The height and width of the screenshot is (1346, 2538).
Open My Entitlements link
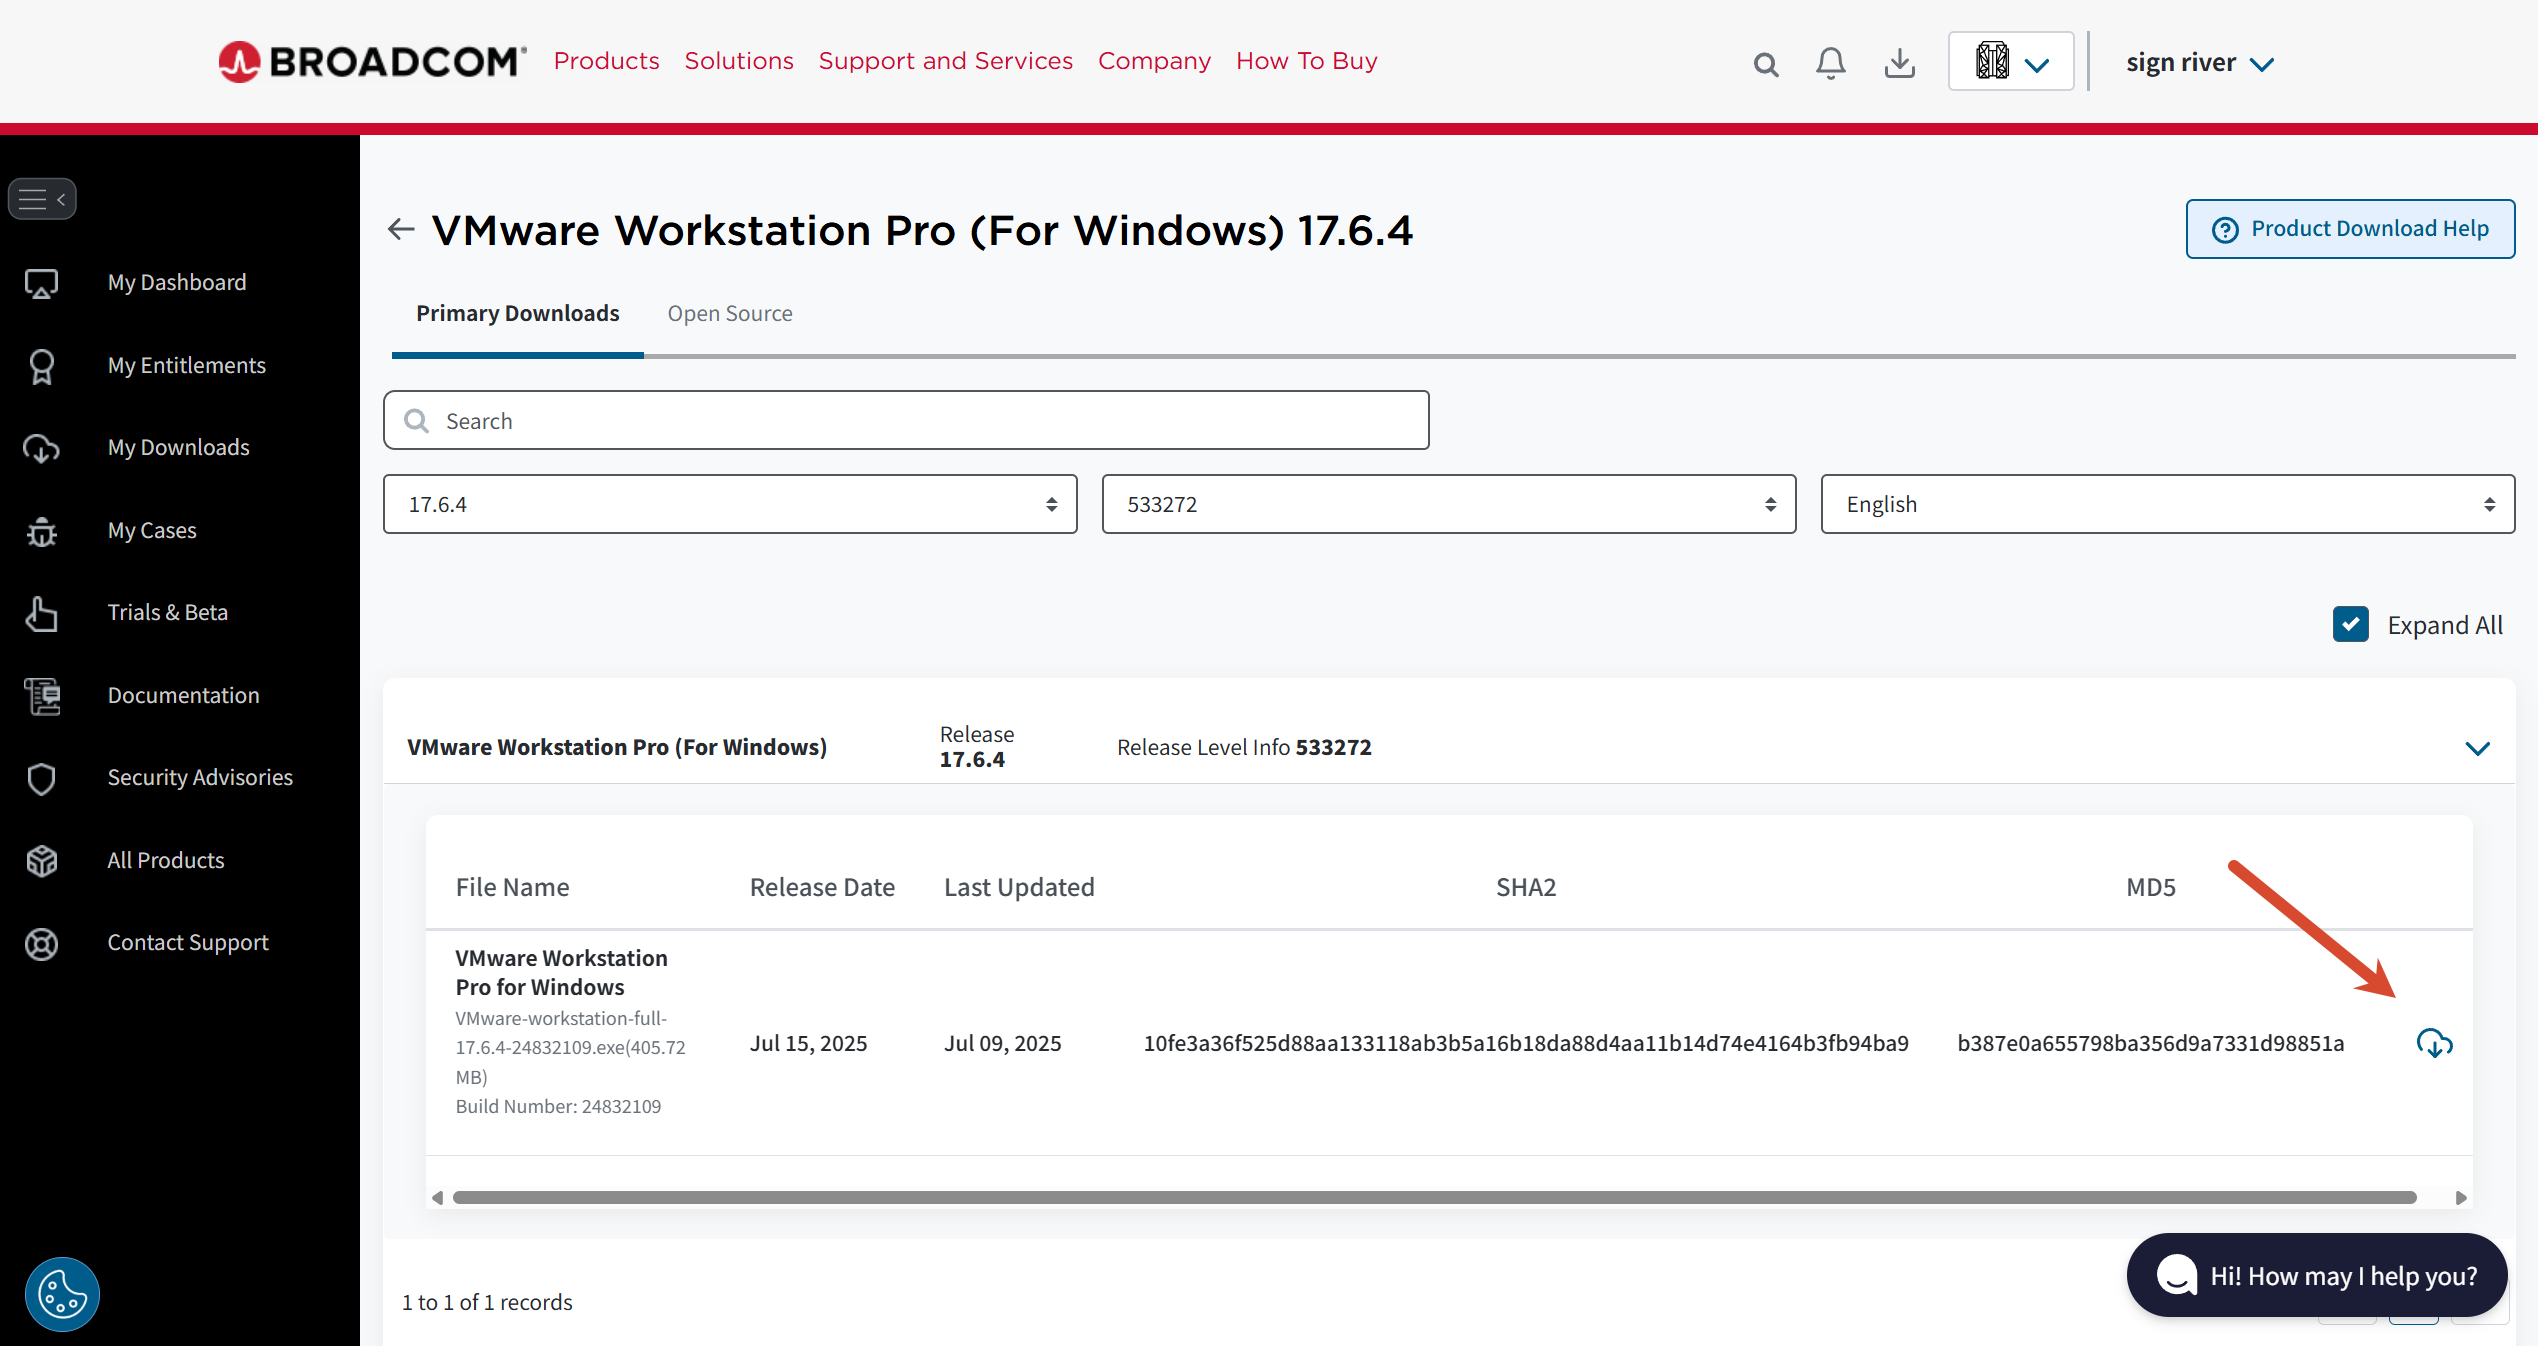point(187,366)
